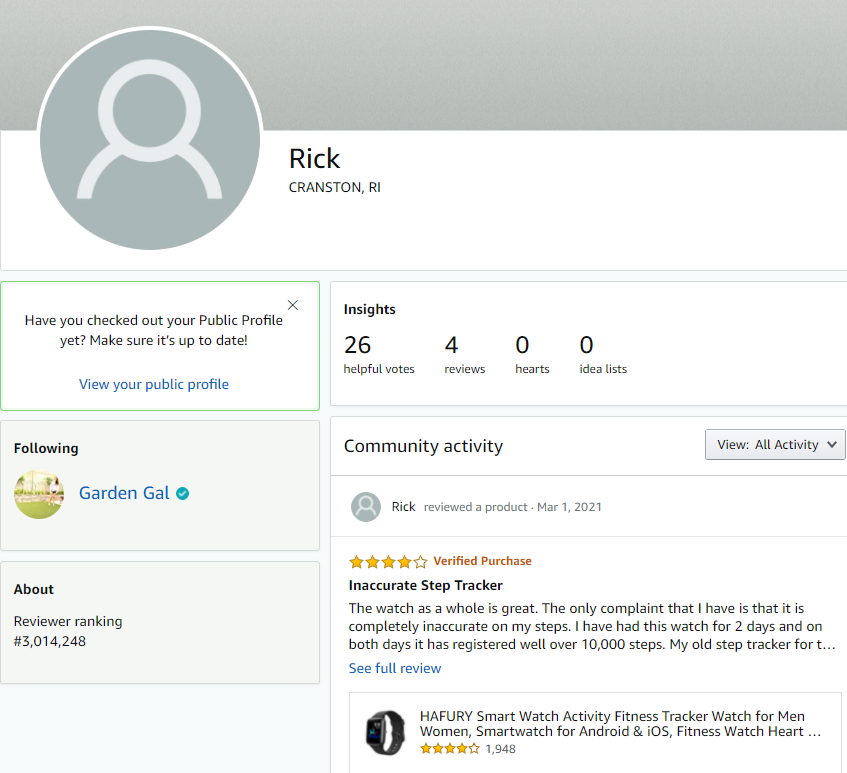Viewport: 847px width, 773px height.
Task: Open See full review link
Action: 395,668
